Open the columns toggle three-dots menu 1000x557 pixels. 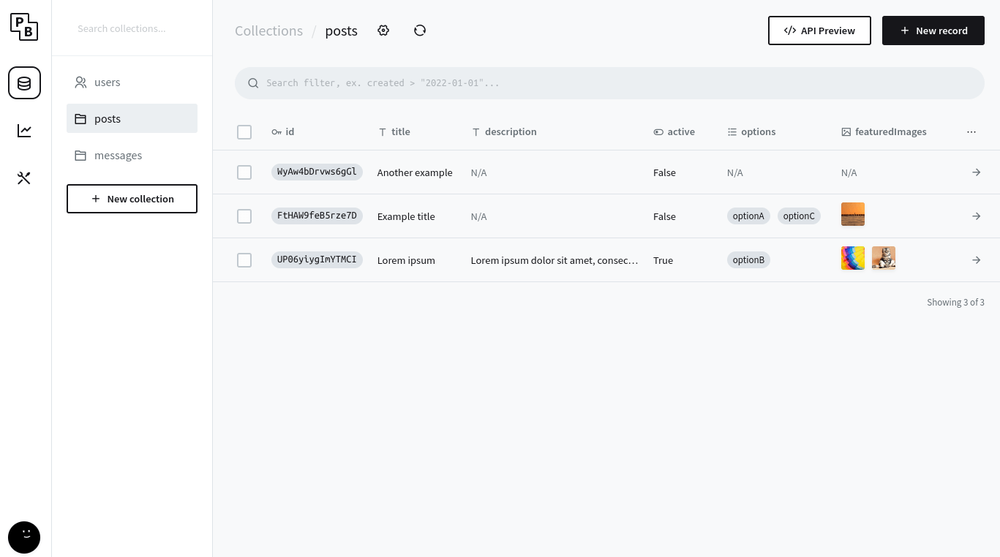coord(971,132)
